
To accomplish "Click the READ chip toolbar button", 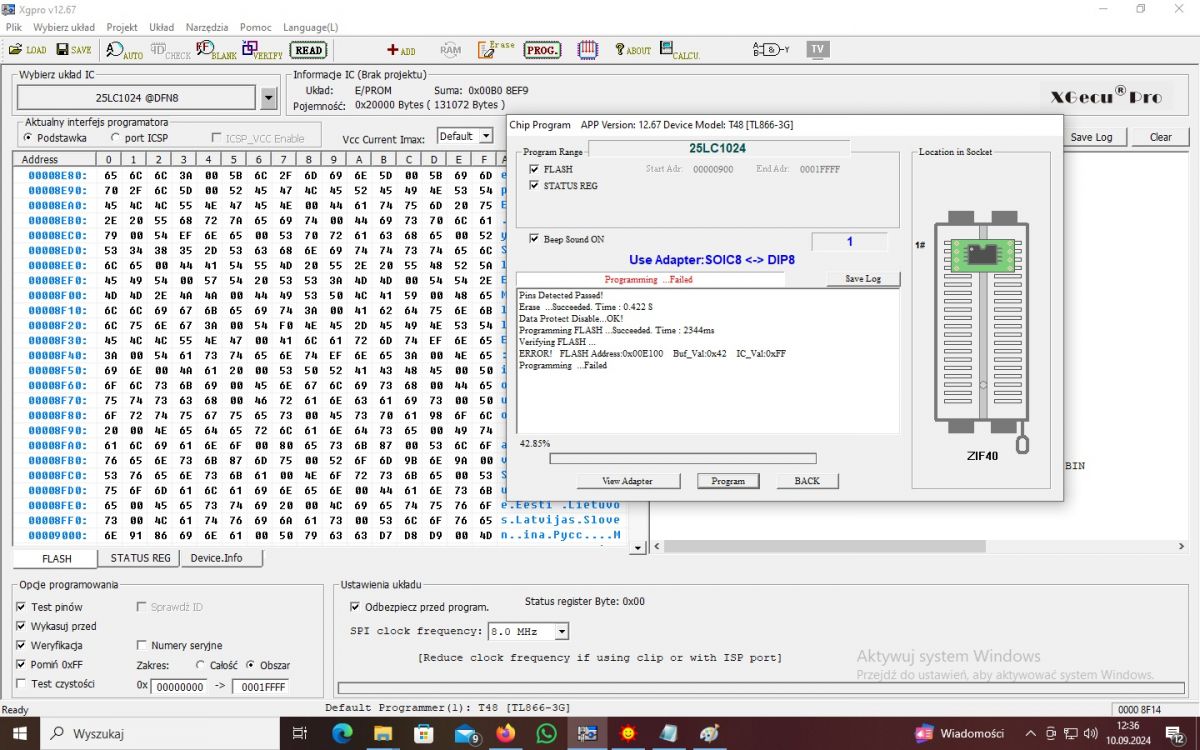I will [309, 49].
